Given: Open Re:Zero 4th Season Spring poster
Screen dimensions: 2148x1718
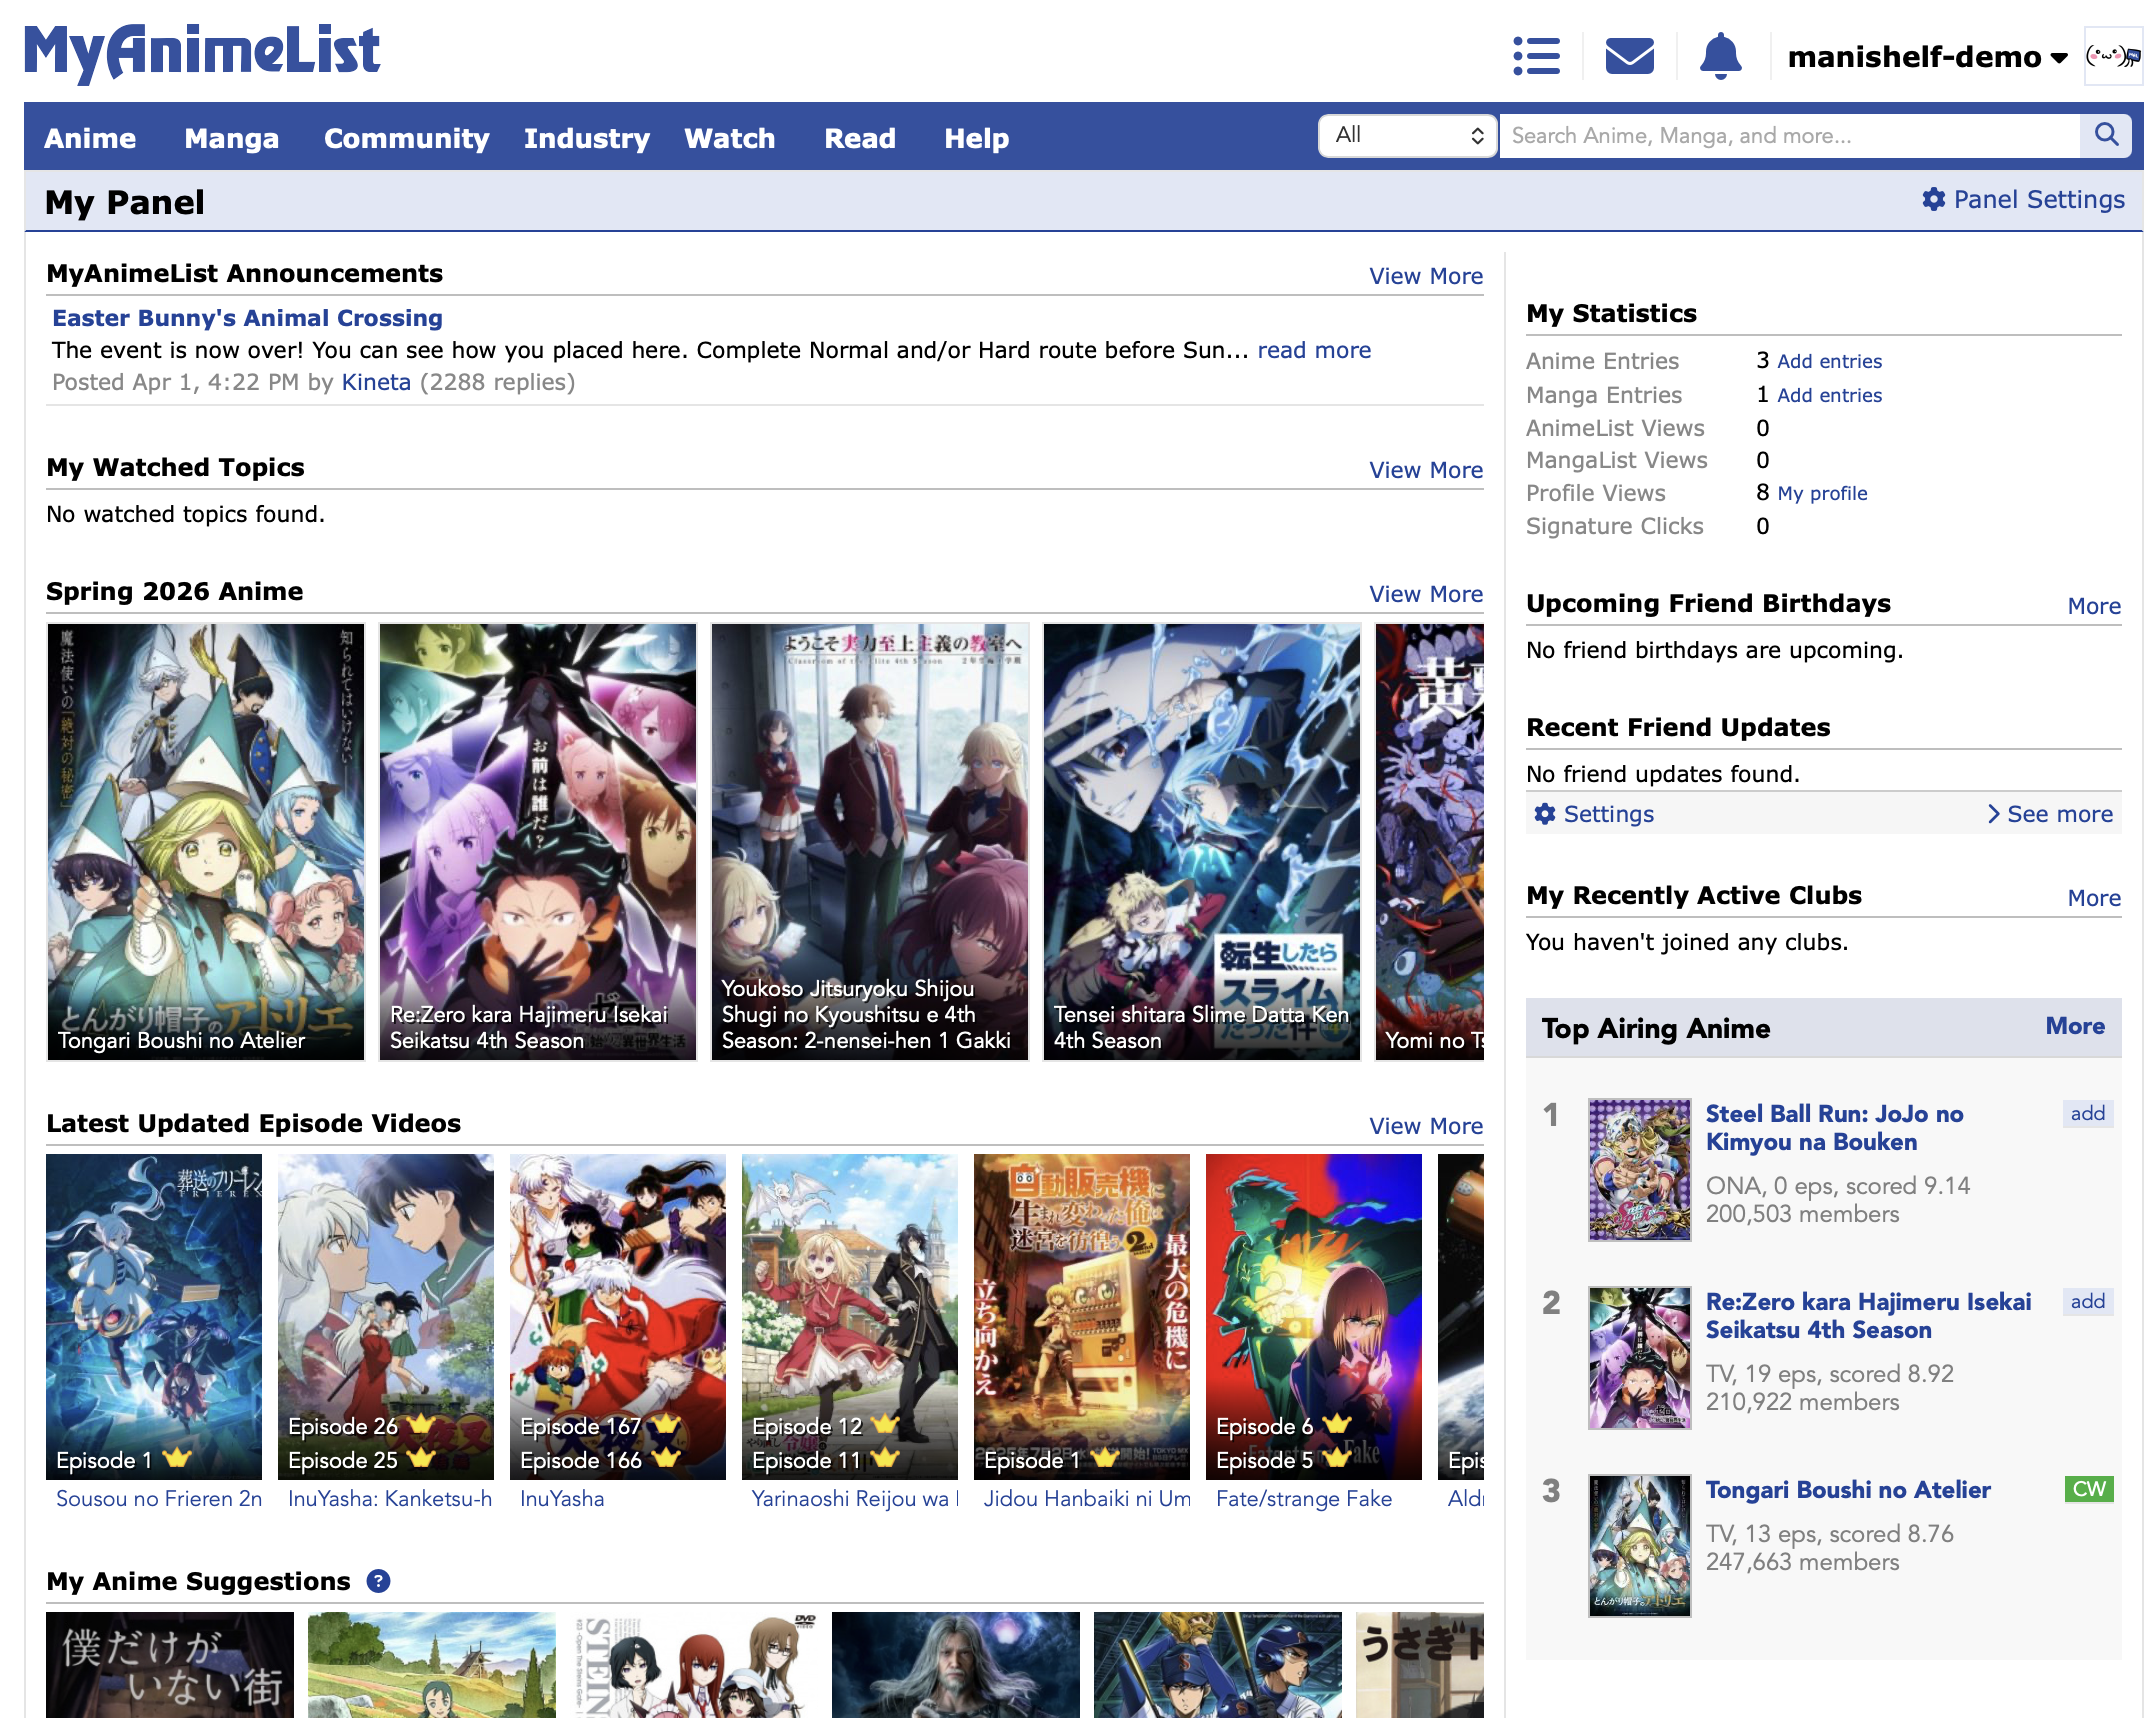Looking at the screenshot, I should [x=538, y=842].
